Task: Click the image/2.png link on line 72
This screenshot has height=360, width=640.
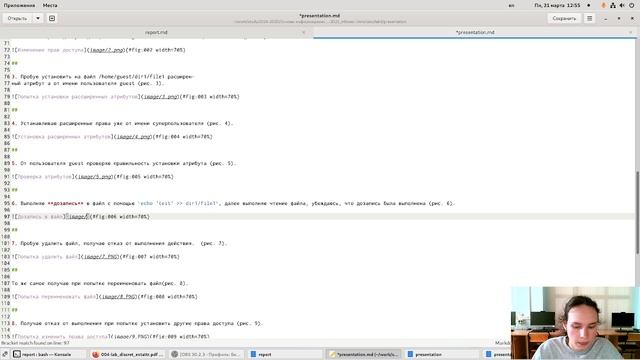Action: [x=107, y=50]
